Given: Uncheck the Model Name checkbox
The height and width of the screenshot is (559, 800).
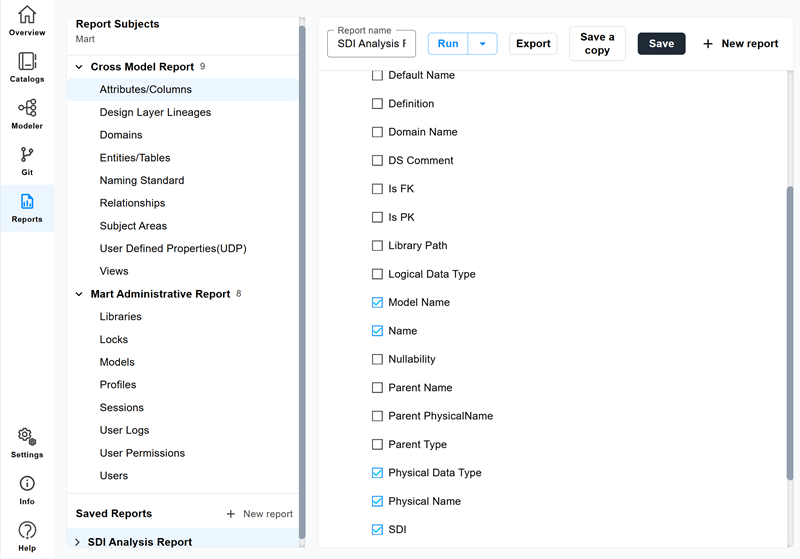Looking at the screenshot, I should tap(377, 302).
